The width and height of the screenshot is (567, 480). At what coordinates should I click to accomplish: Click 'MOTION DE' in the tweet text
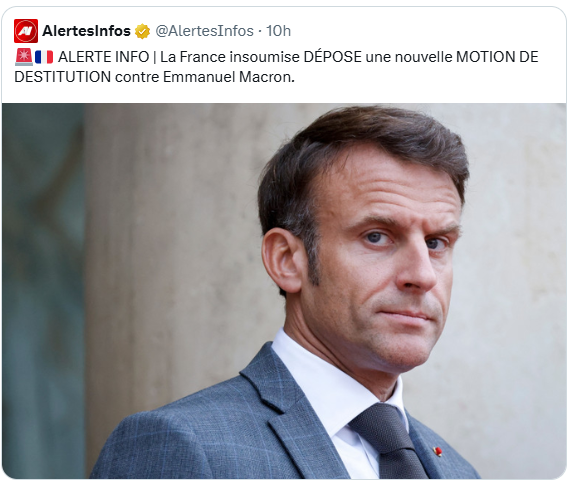(x=497, y=57)
